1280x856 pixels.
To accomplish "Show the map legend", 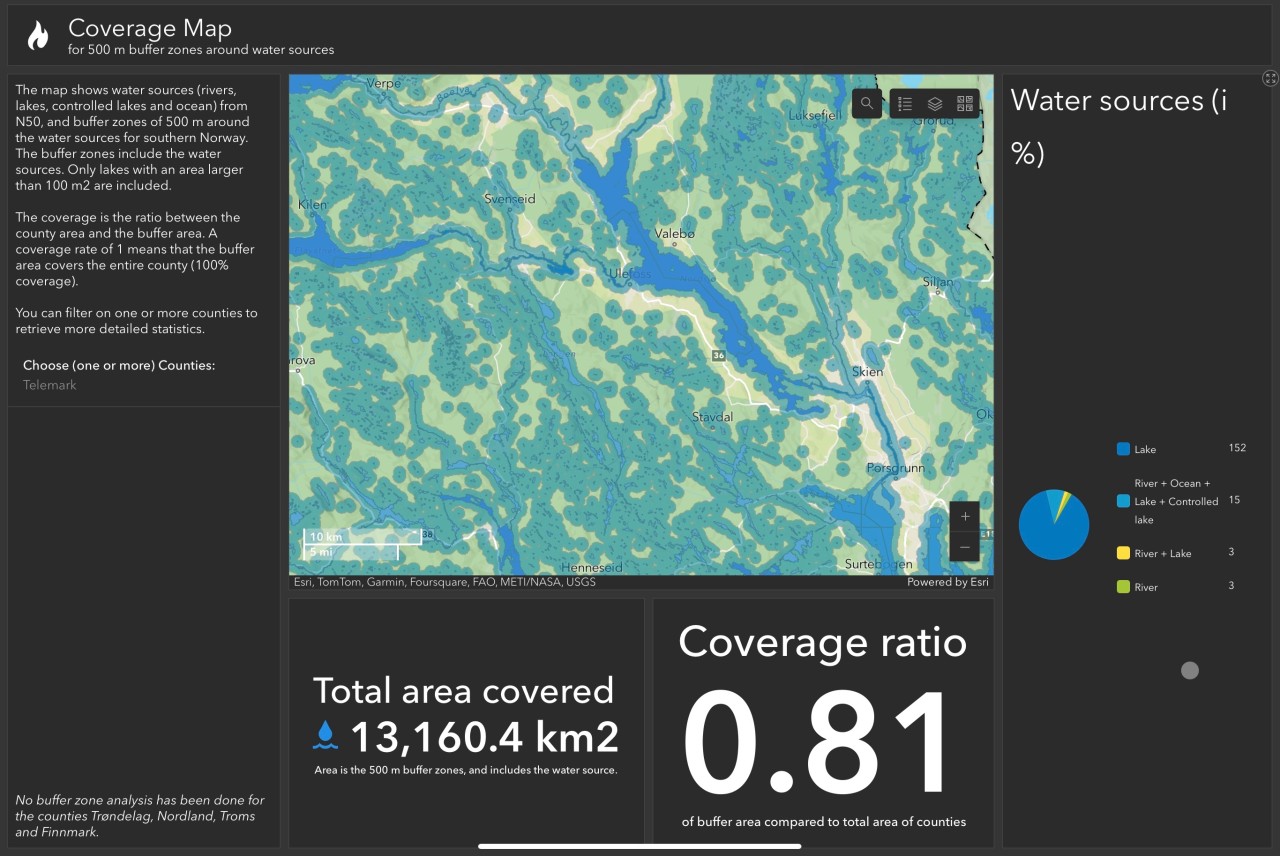I will (905, 104).
